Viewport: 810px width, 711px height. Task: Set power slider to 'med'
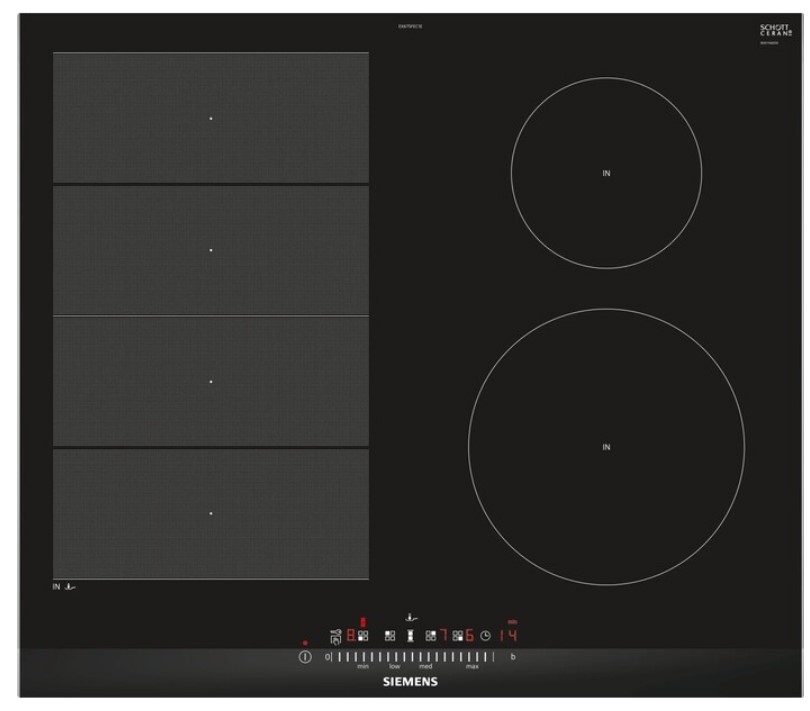pyautogui.click(x=425, y=657)
